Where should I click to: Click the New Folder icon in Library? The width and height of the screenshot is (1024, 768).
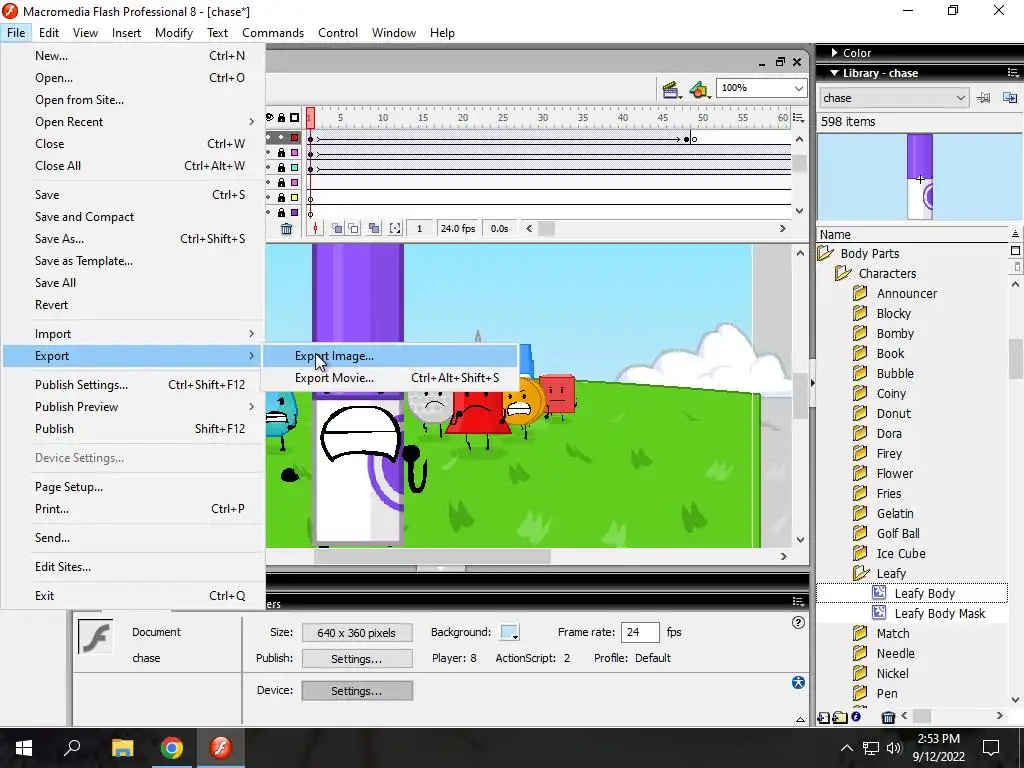click(840, 718)
